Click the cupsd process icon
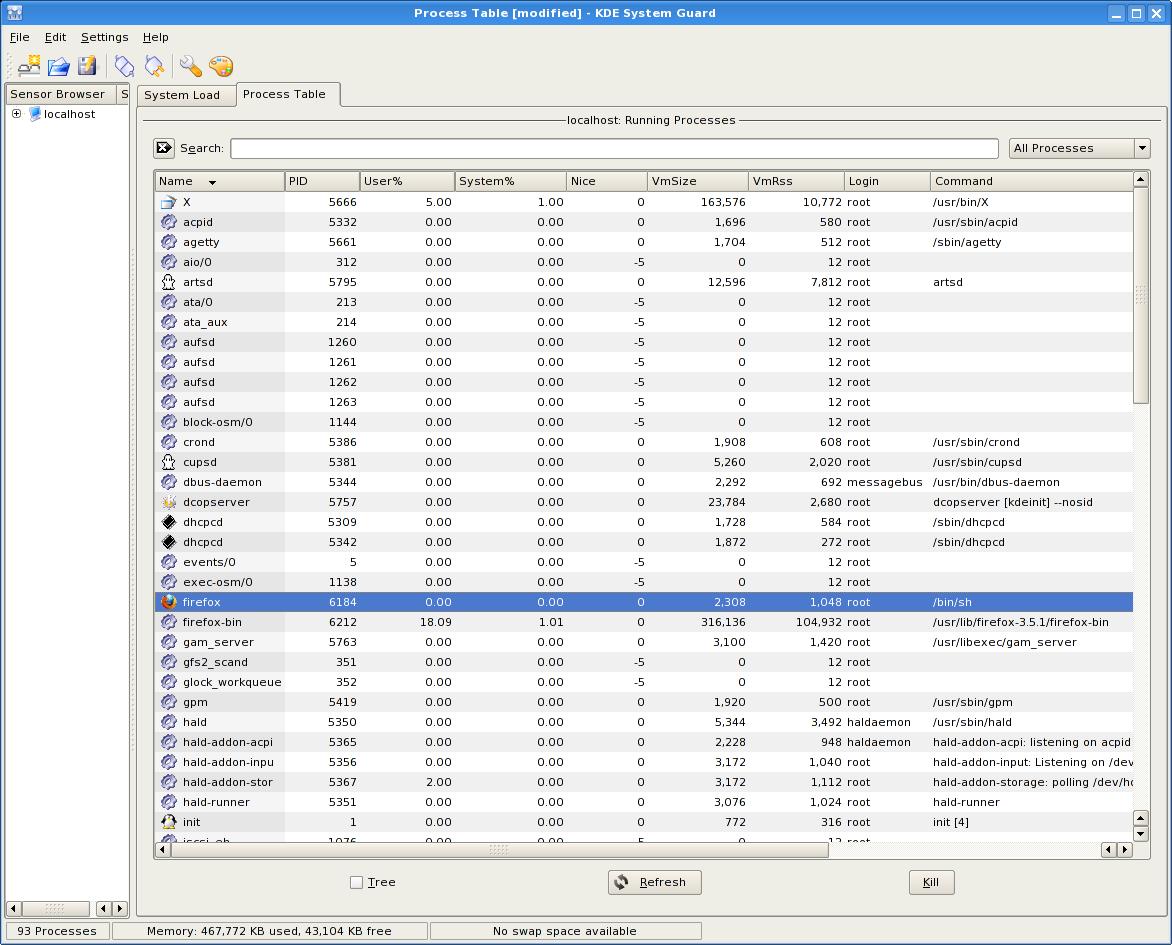Image resolution: width=1172 pixels, height=945 pixels. coord(169,462)
